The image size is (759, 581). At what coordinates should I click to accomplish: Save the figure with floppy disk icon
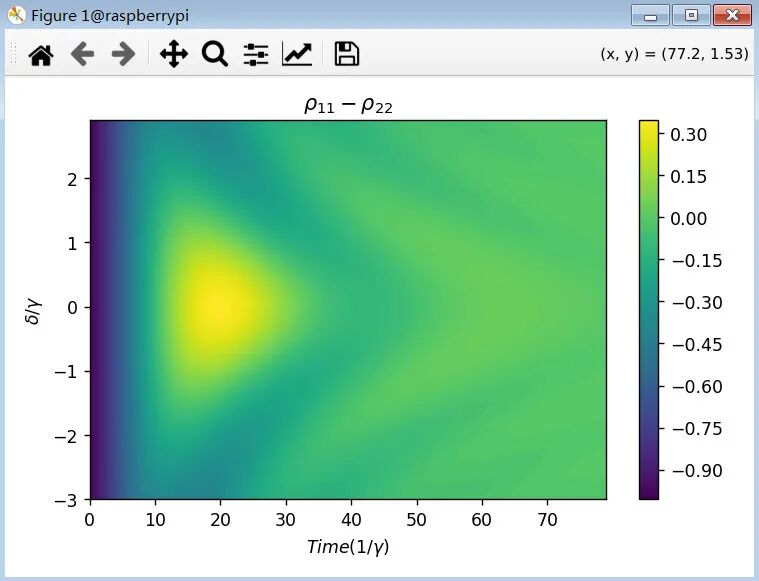(x=347, y=53)
